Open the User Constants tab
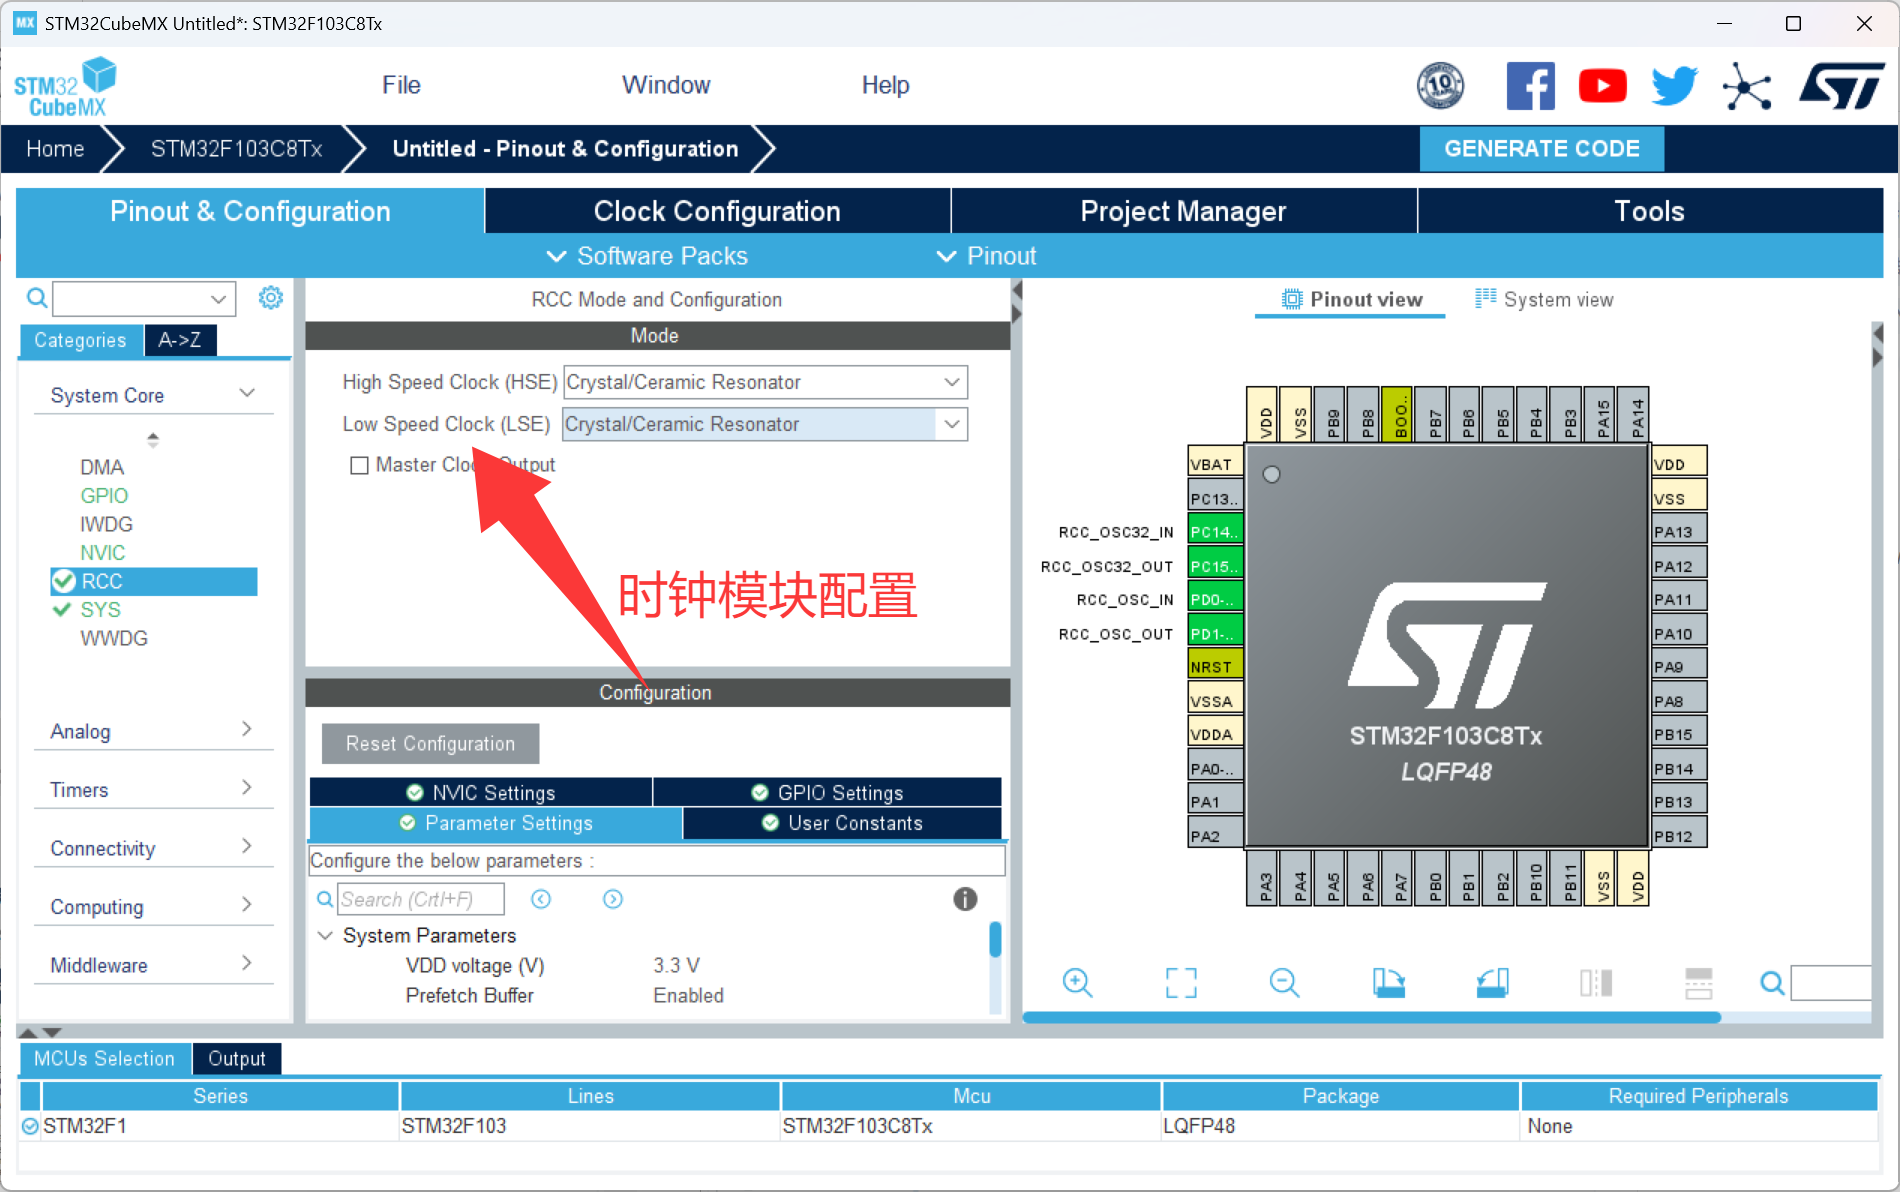 pyautogui.click(x=842, y=823)
